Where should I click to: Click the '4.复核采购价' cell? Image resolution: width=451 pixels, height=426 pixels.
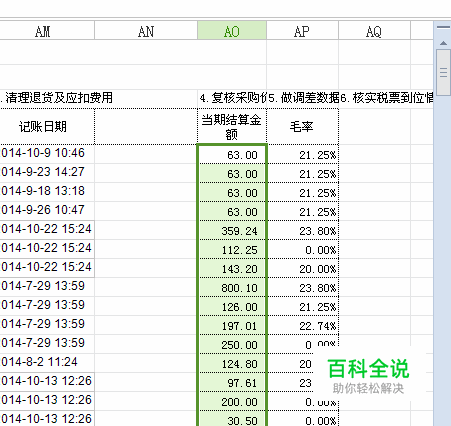pyautogui.click(x=232, y=98)
